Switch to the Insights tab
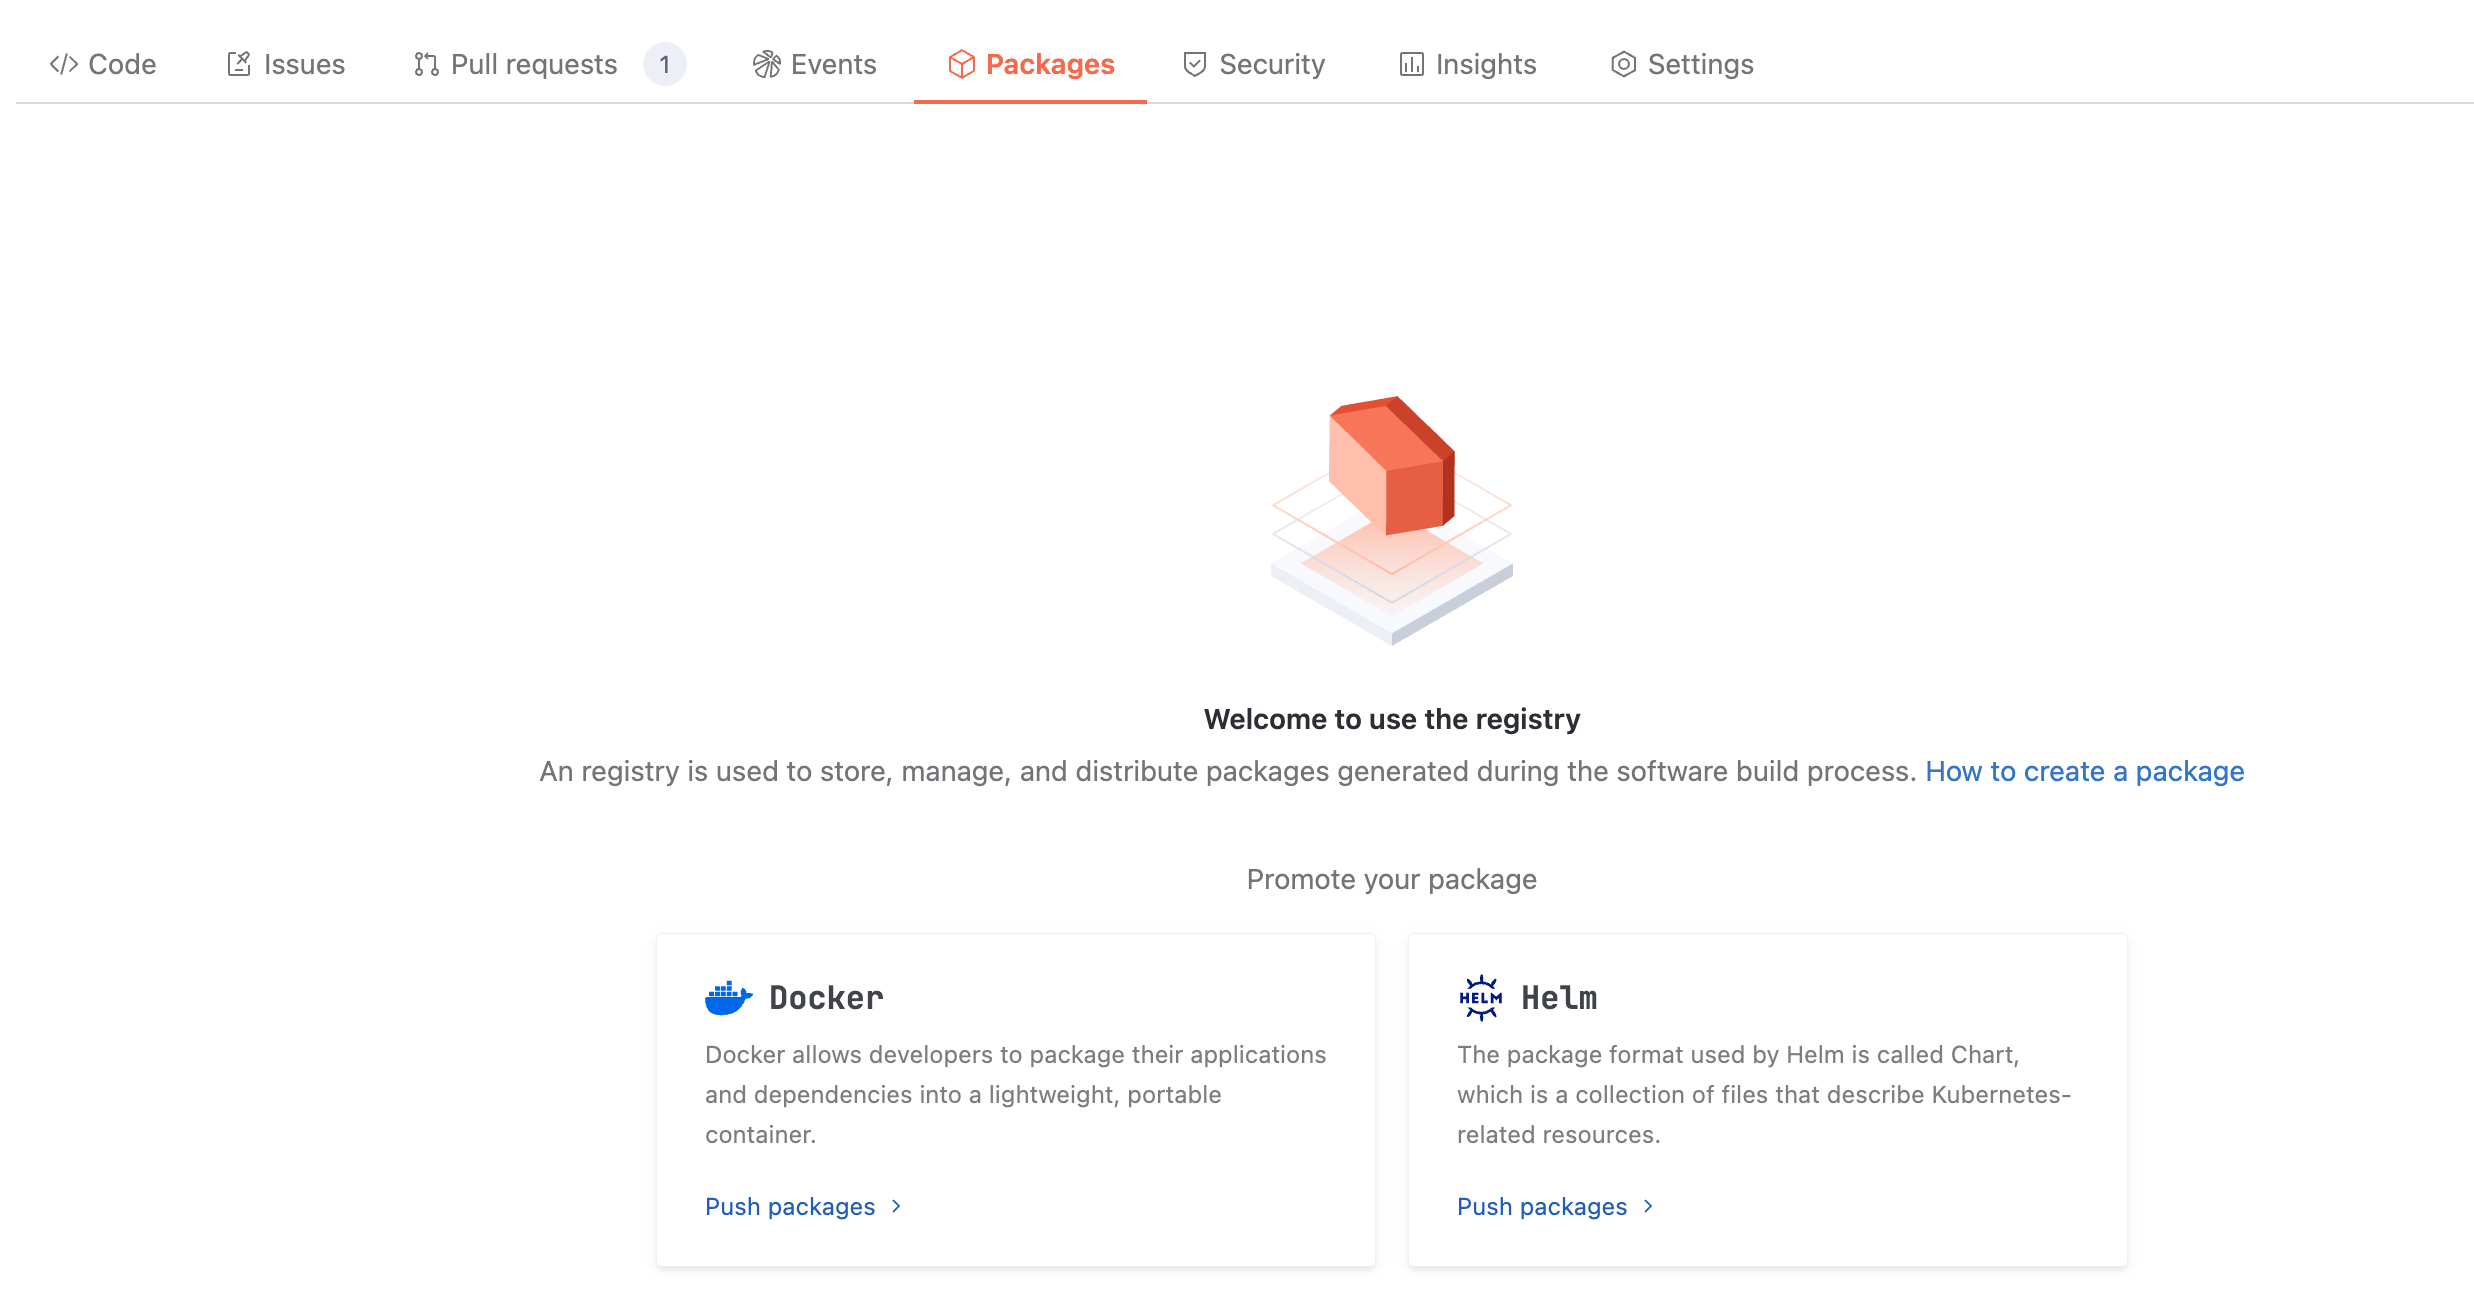 coord(1485,64)
